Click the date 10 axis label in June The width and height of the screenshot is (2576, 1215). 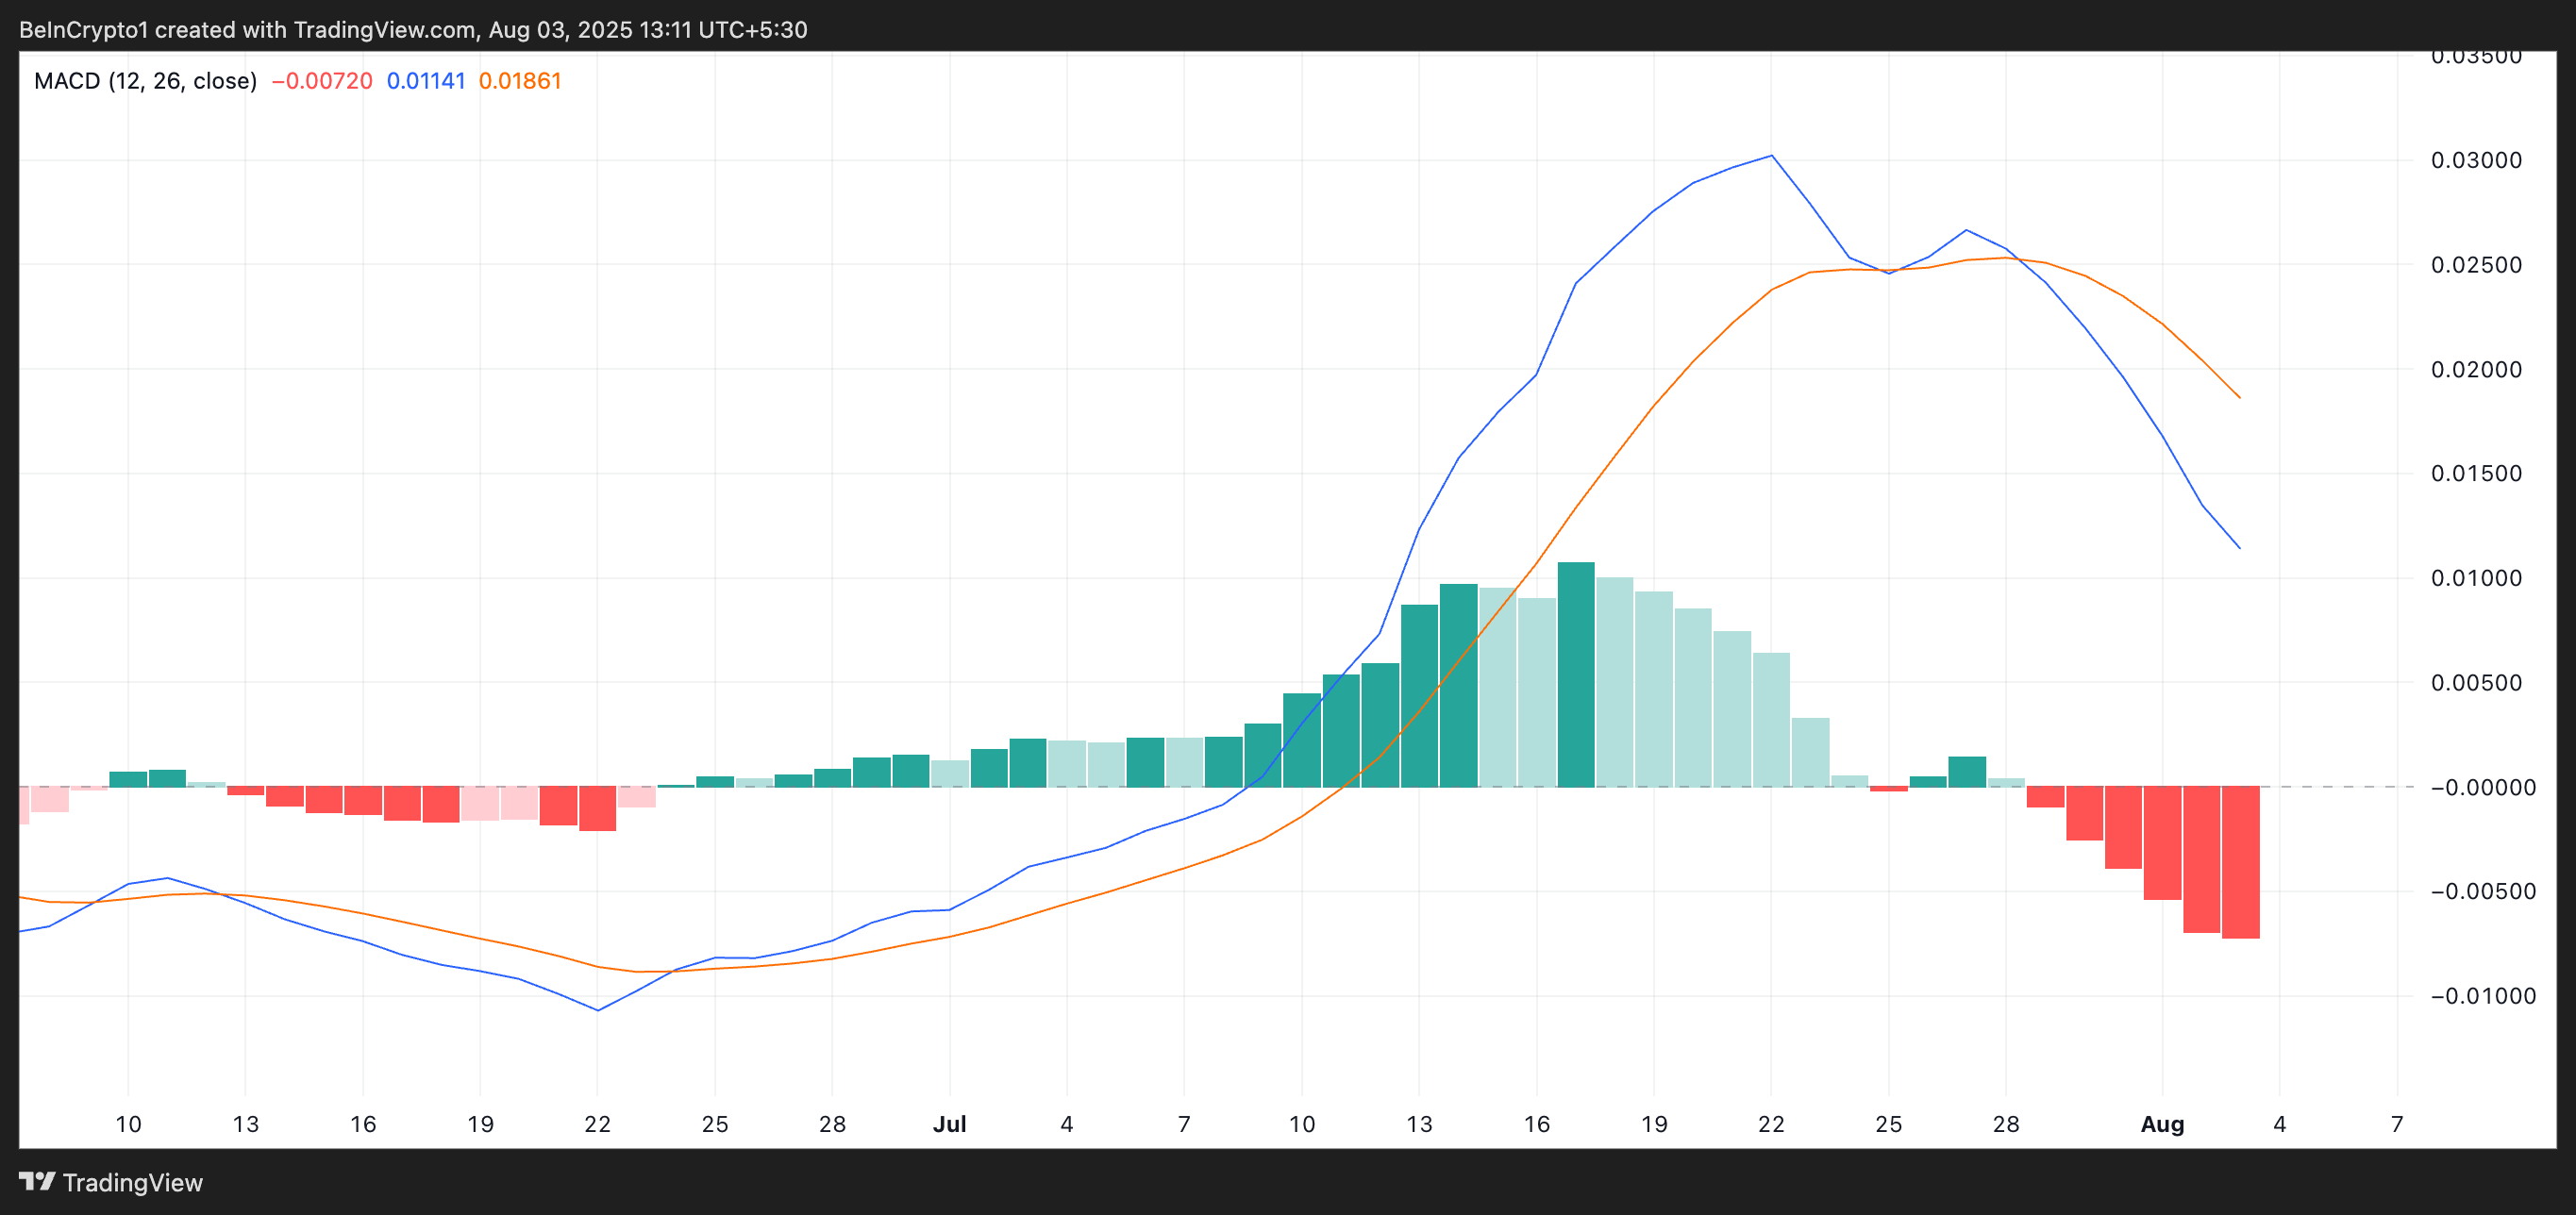[128, 1124]
